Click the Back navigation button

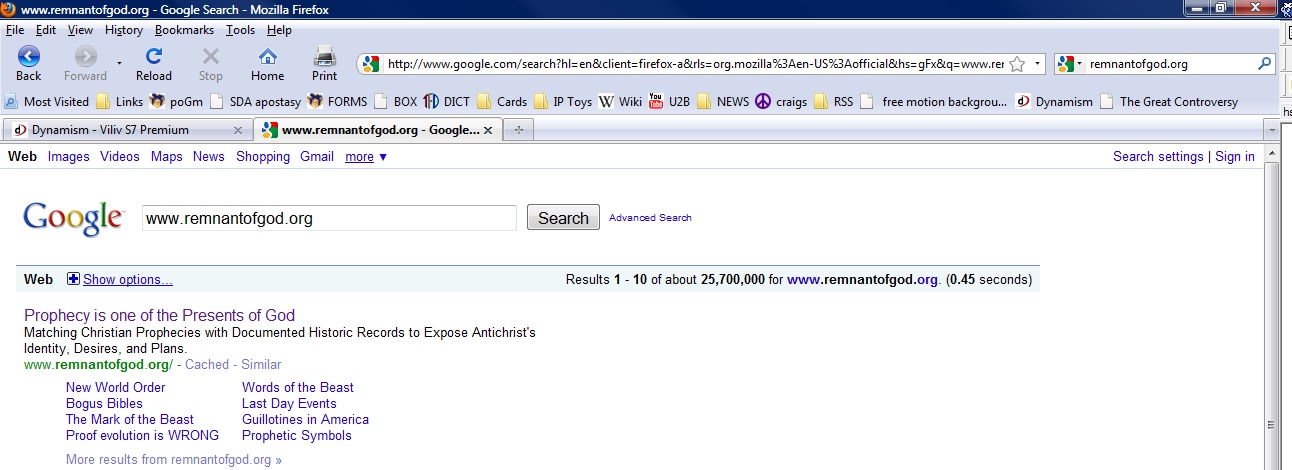[x=29, y=64]
